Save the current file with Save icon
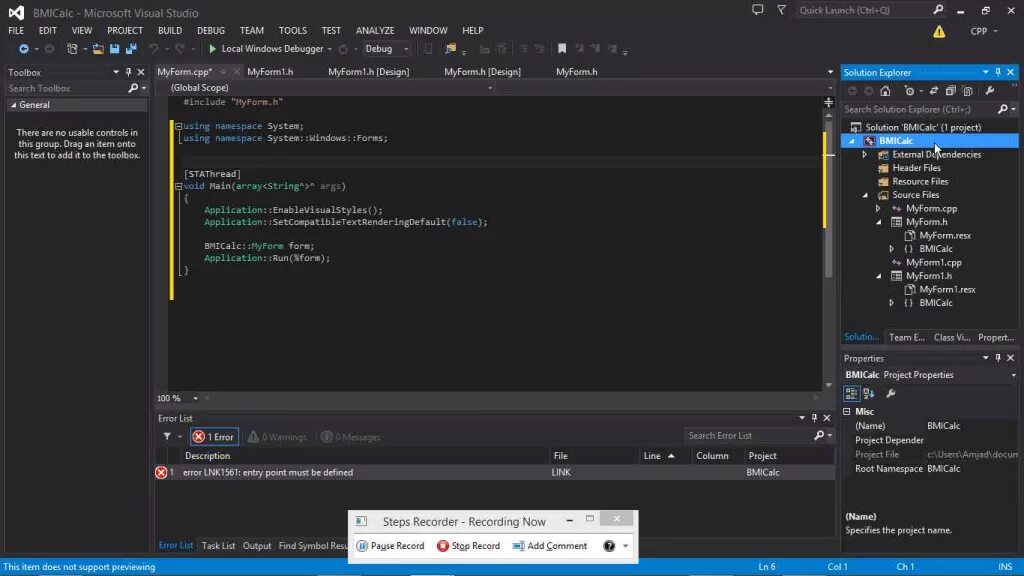1024x576 pixels. click(114, 49)
